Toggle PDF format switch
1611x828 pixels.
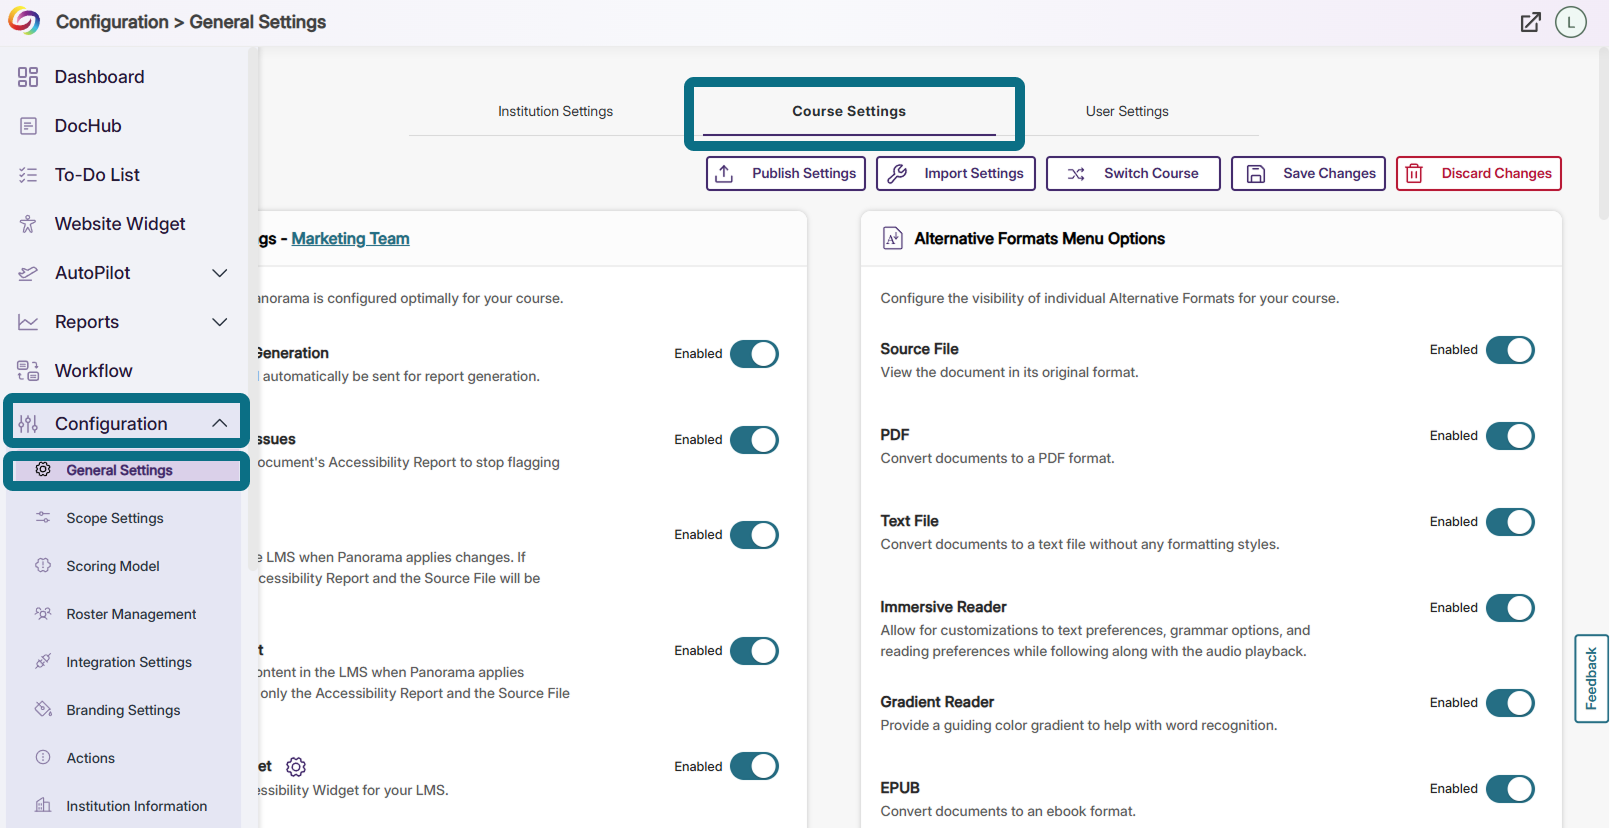pyautogui.click(x=1510, y=436)
